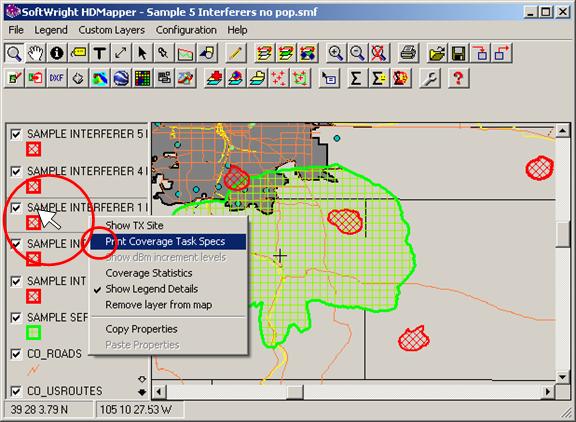Choose Show TX Site from context menu
Viewport: 576px width, 422px height.
(x=169, y=226)
